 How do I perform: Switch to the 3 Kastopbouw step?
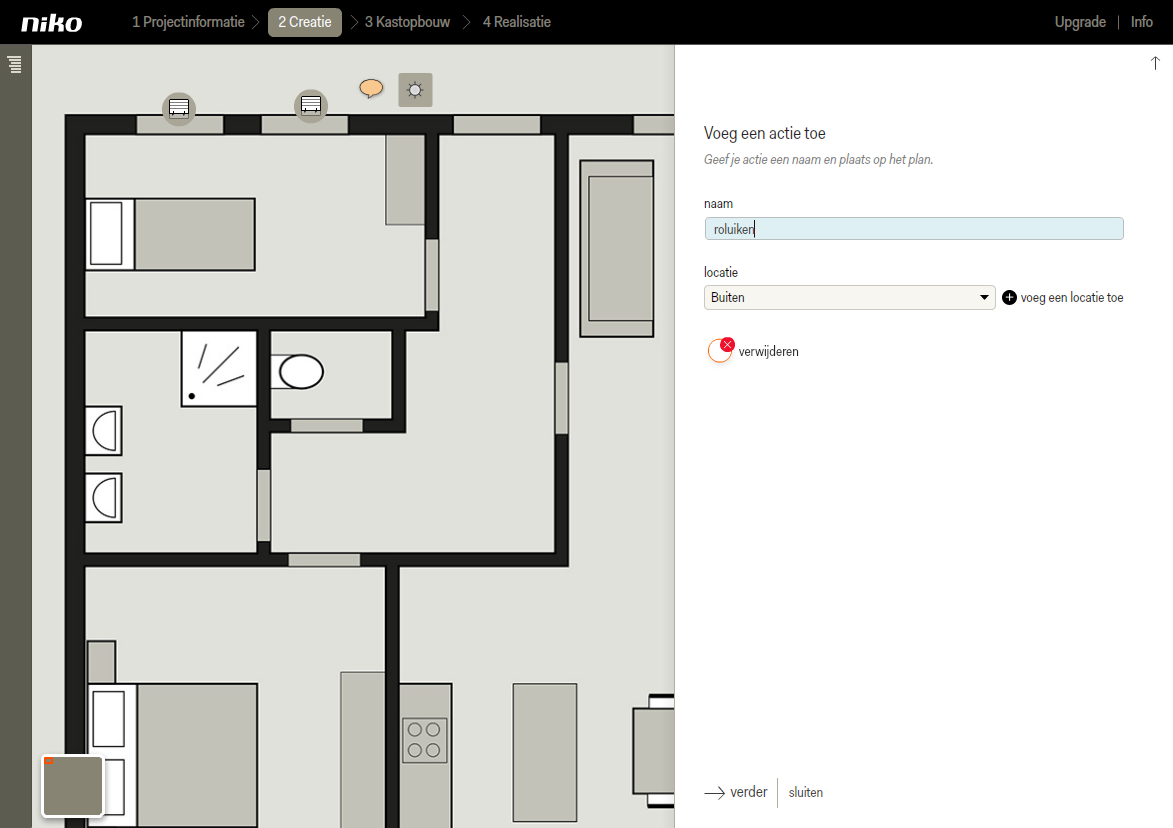tap(407, 22)
